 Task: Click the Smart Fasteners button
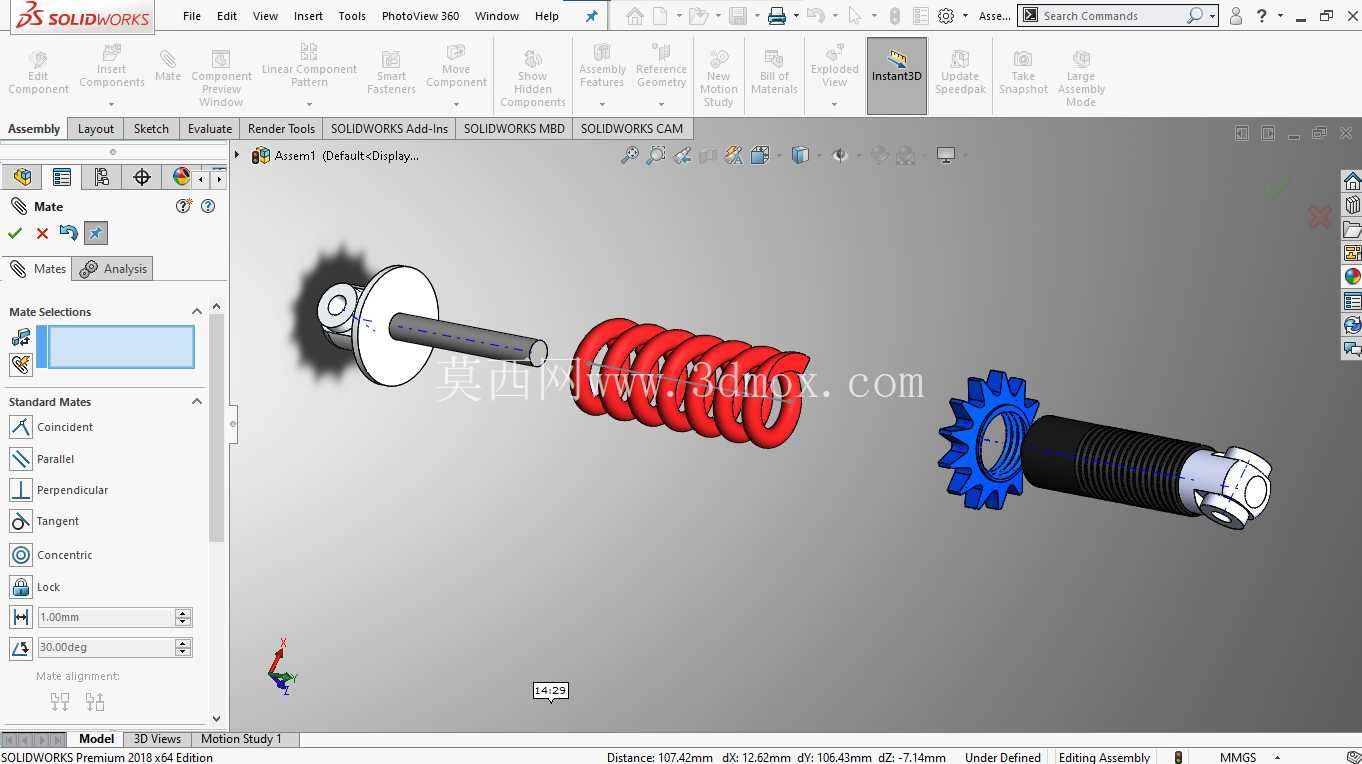point(391,72)
